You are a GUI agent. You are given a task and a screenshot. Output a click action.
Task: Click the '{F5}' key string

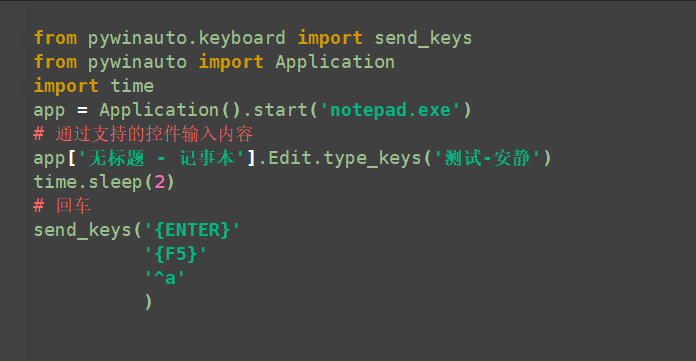175,254
